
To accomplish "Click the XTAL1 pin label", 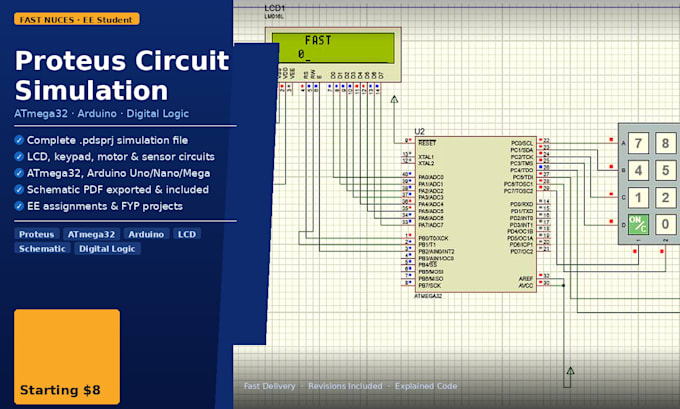I will click(426, 157).
